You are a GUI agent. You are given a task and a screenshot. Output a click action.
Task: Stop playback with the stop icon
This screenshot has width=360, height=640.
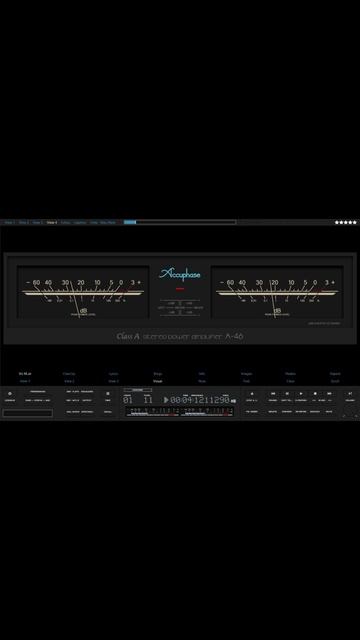pyautogui.click(x=315, y=393)
